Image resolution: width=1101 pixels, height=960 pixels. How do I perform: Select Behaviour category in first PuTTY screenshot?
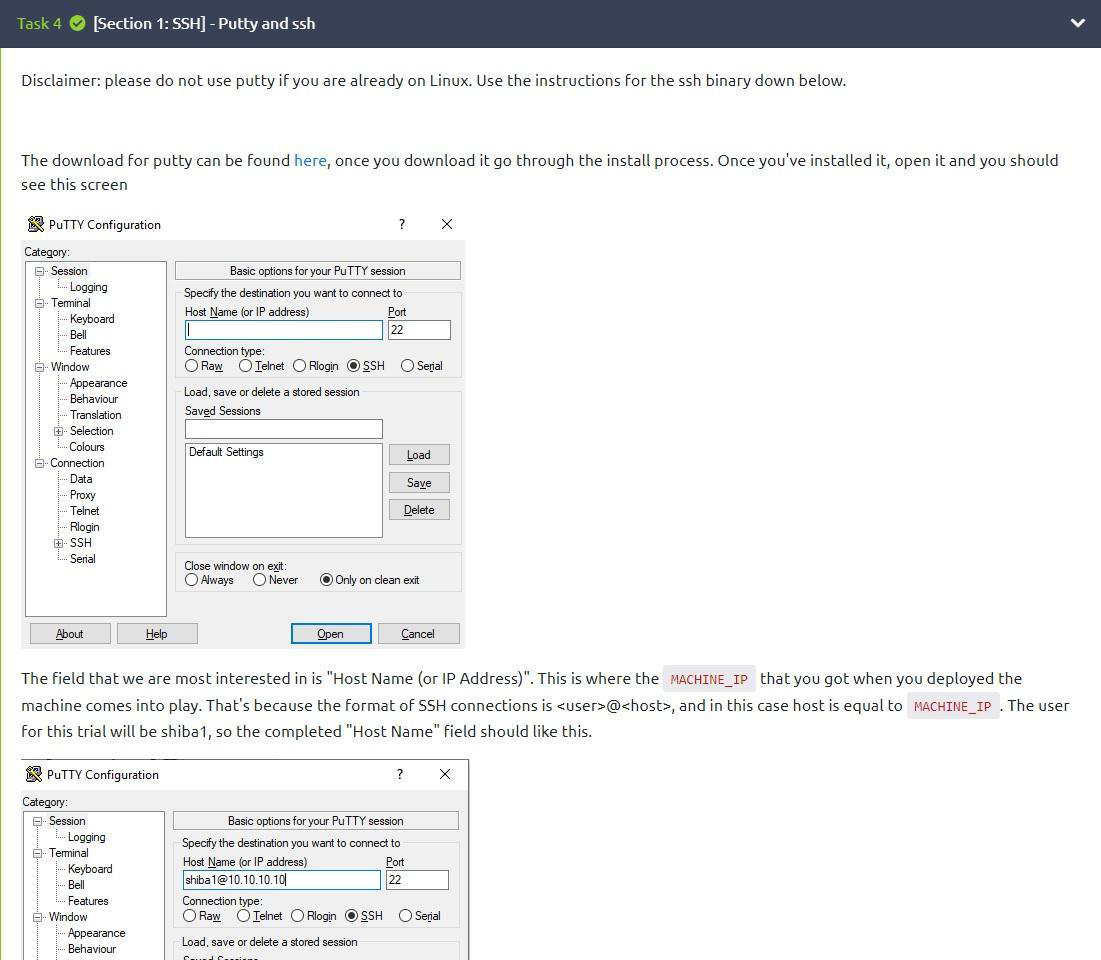tap(94, 399)
